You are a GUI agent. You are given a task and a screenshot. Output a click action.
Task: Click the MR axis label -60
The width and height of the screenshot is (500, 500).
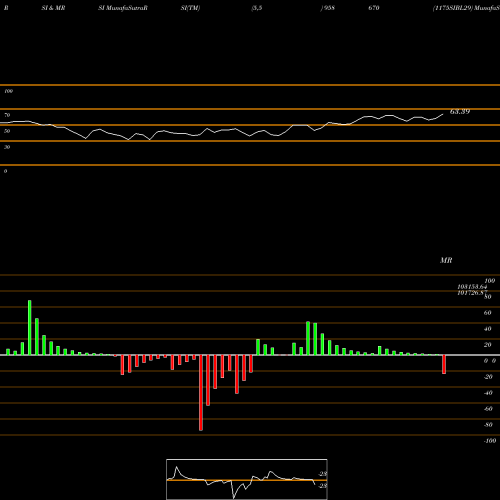coord(488,409)
